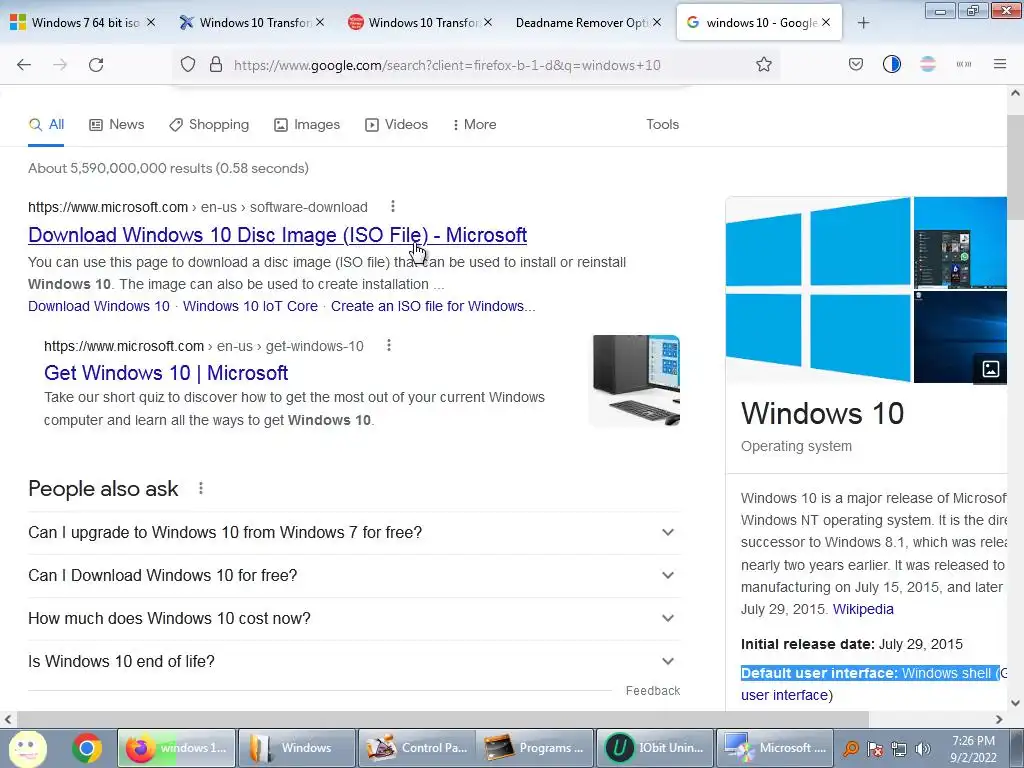Open Download Windows 10 Disc Image link
The width and height of the screenshot is (1024, 768).
point(278,235)
